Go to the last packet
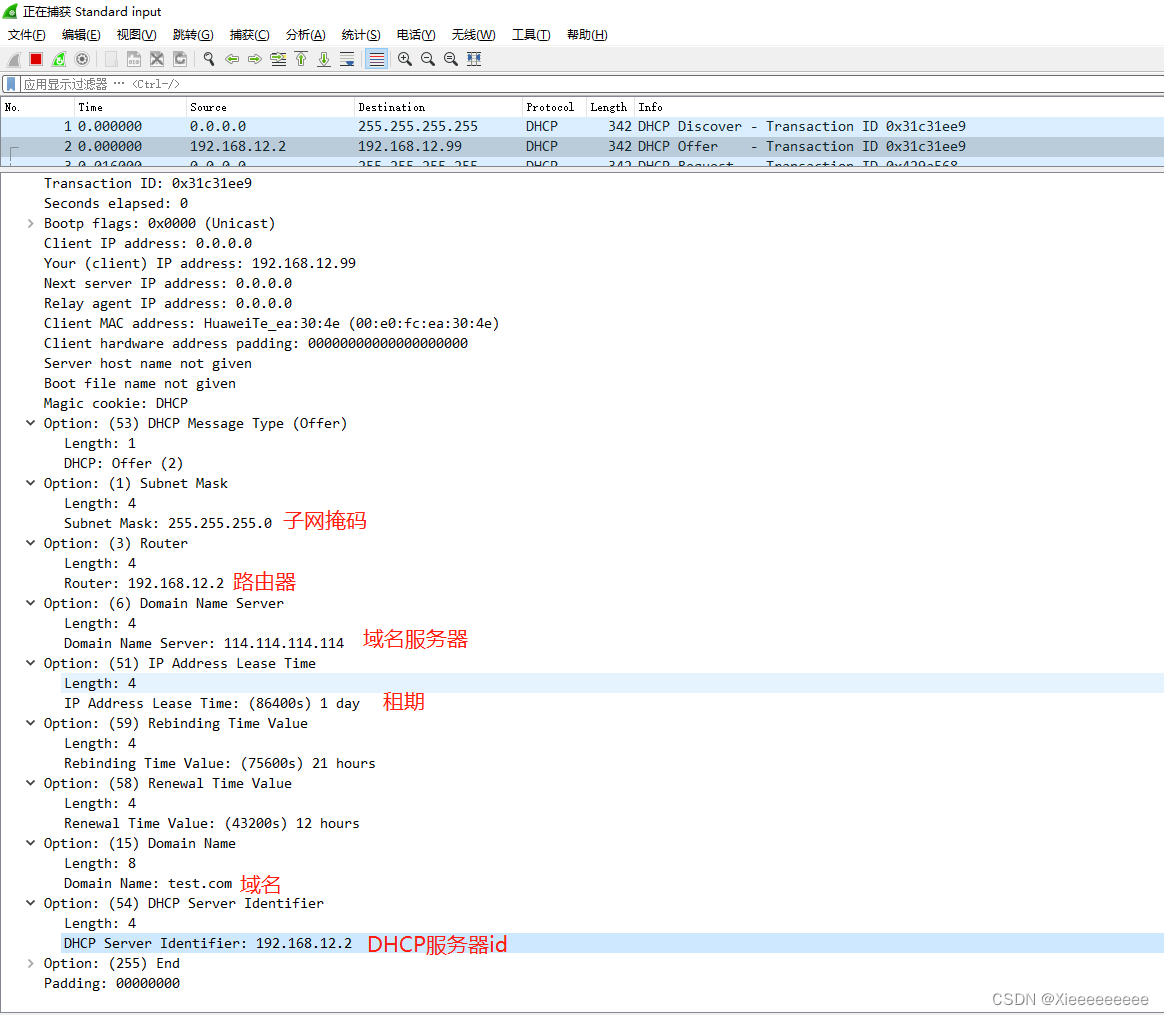The width and height of the screenshot is (1164, 1015). [x=322, y=58]
